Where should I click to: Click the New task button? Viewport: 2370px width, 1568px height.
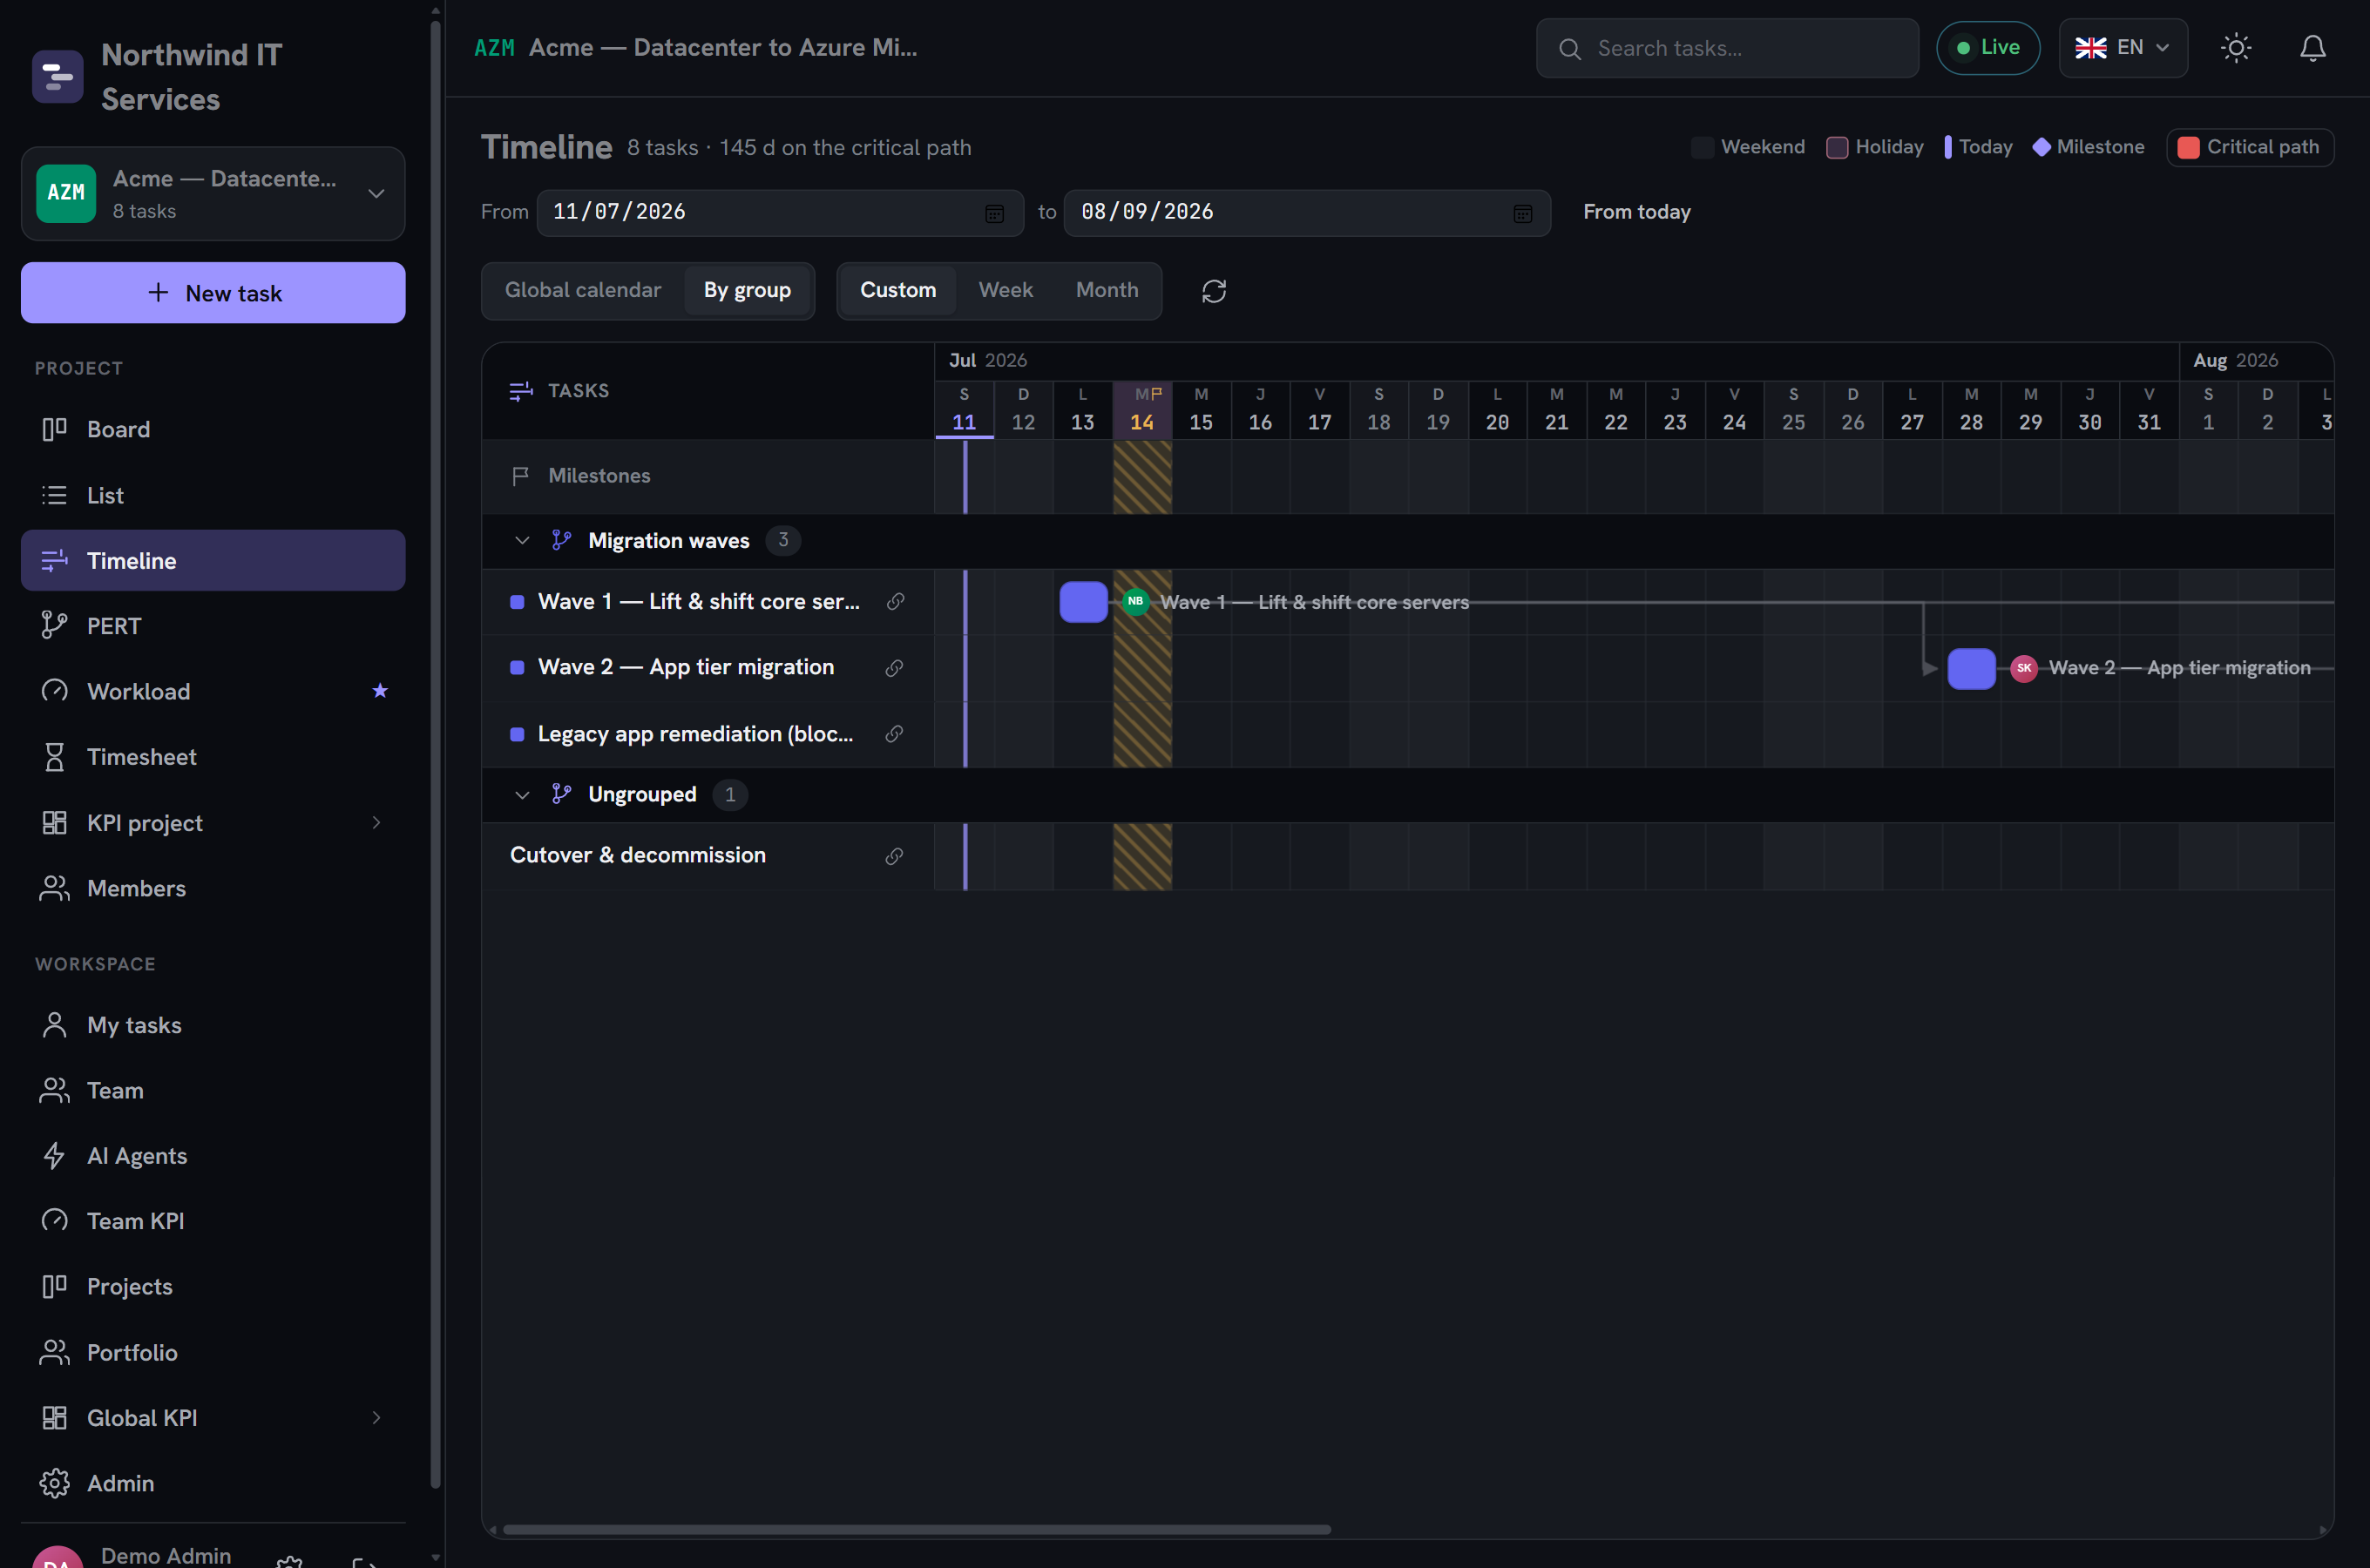click(213, 293)
